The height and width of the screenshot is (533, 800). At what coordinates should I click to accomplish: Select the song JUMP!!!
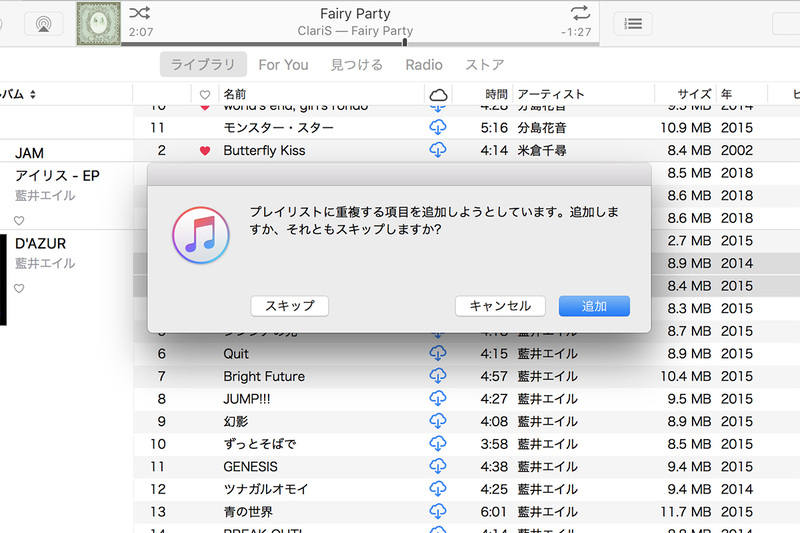pyautogui.click(x=247, y=399)
